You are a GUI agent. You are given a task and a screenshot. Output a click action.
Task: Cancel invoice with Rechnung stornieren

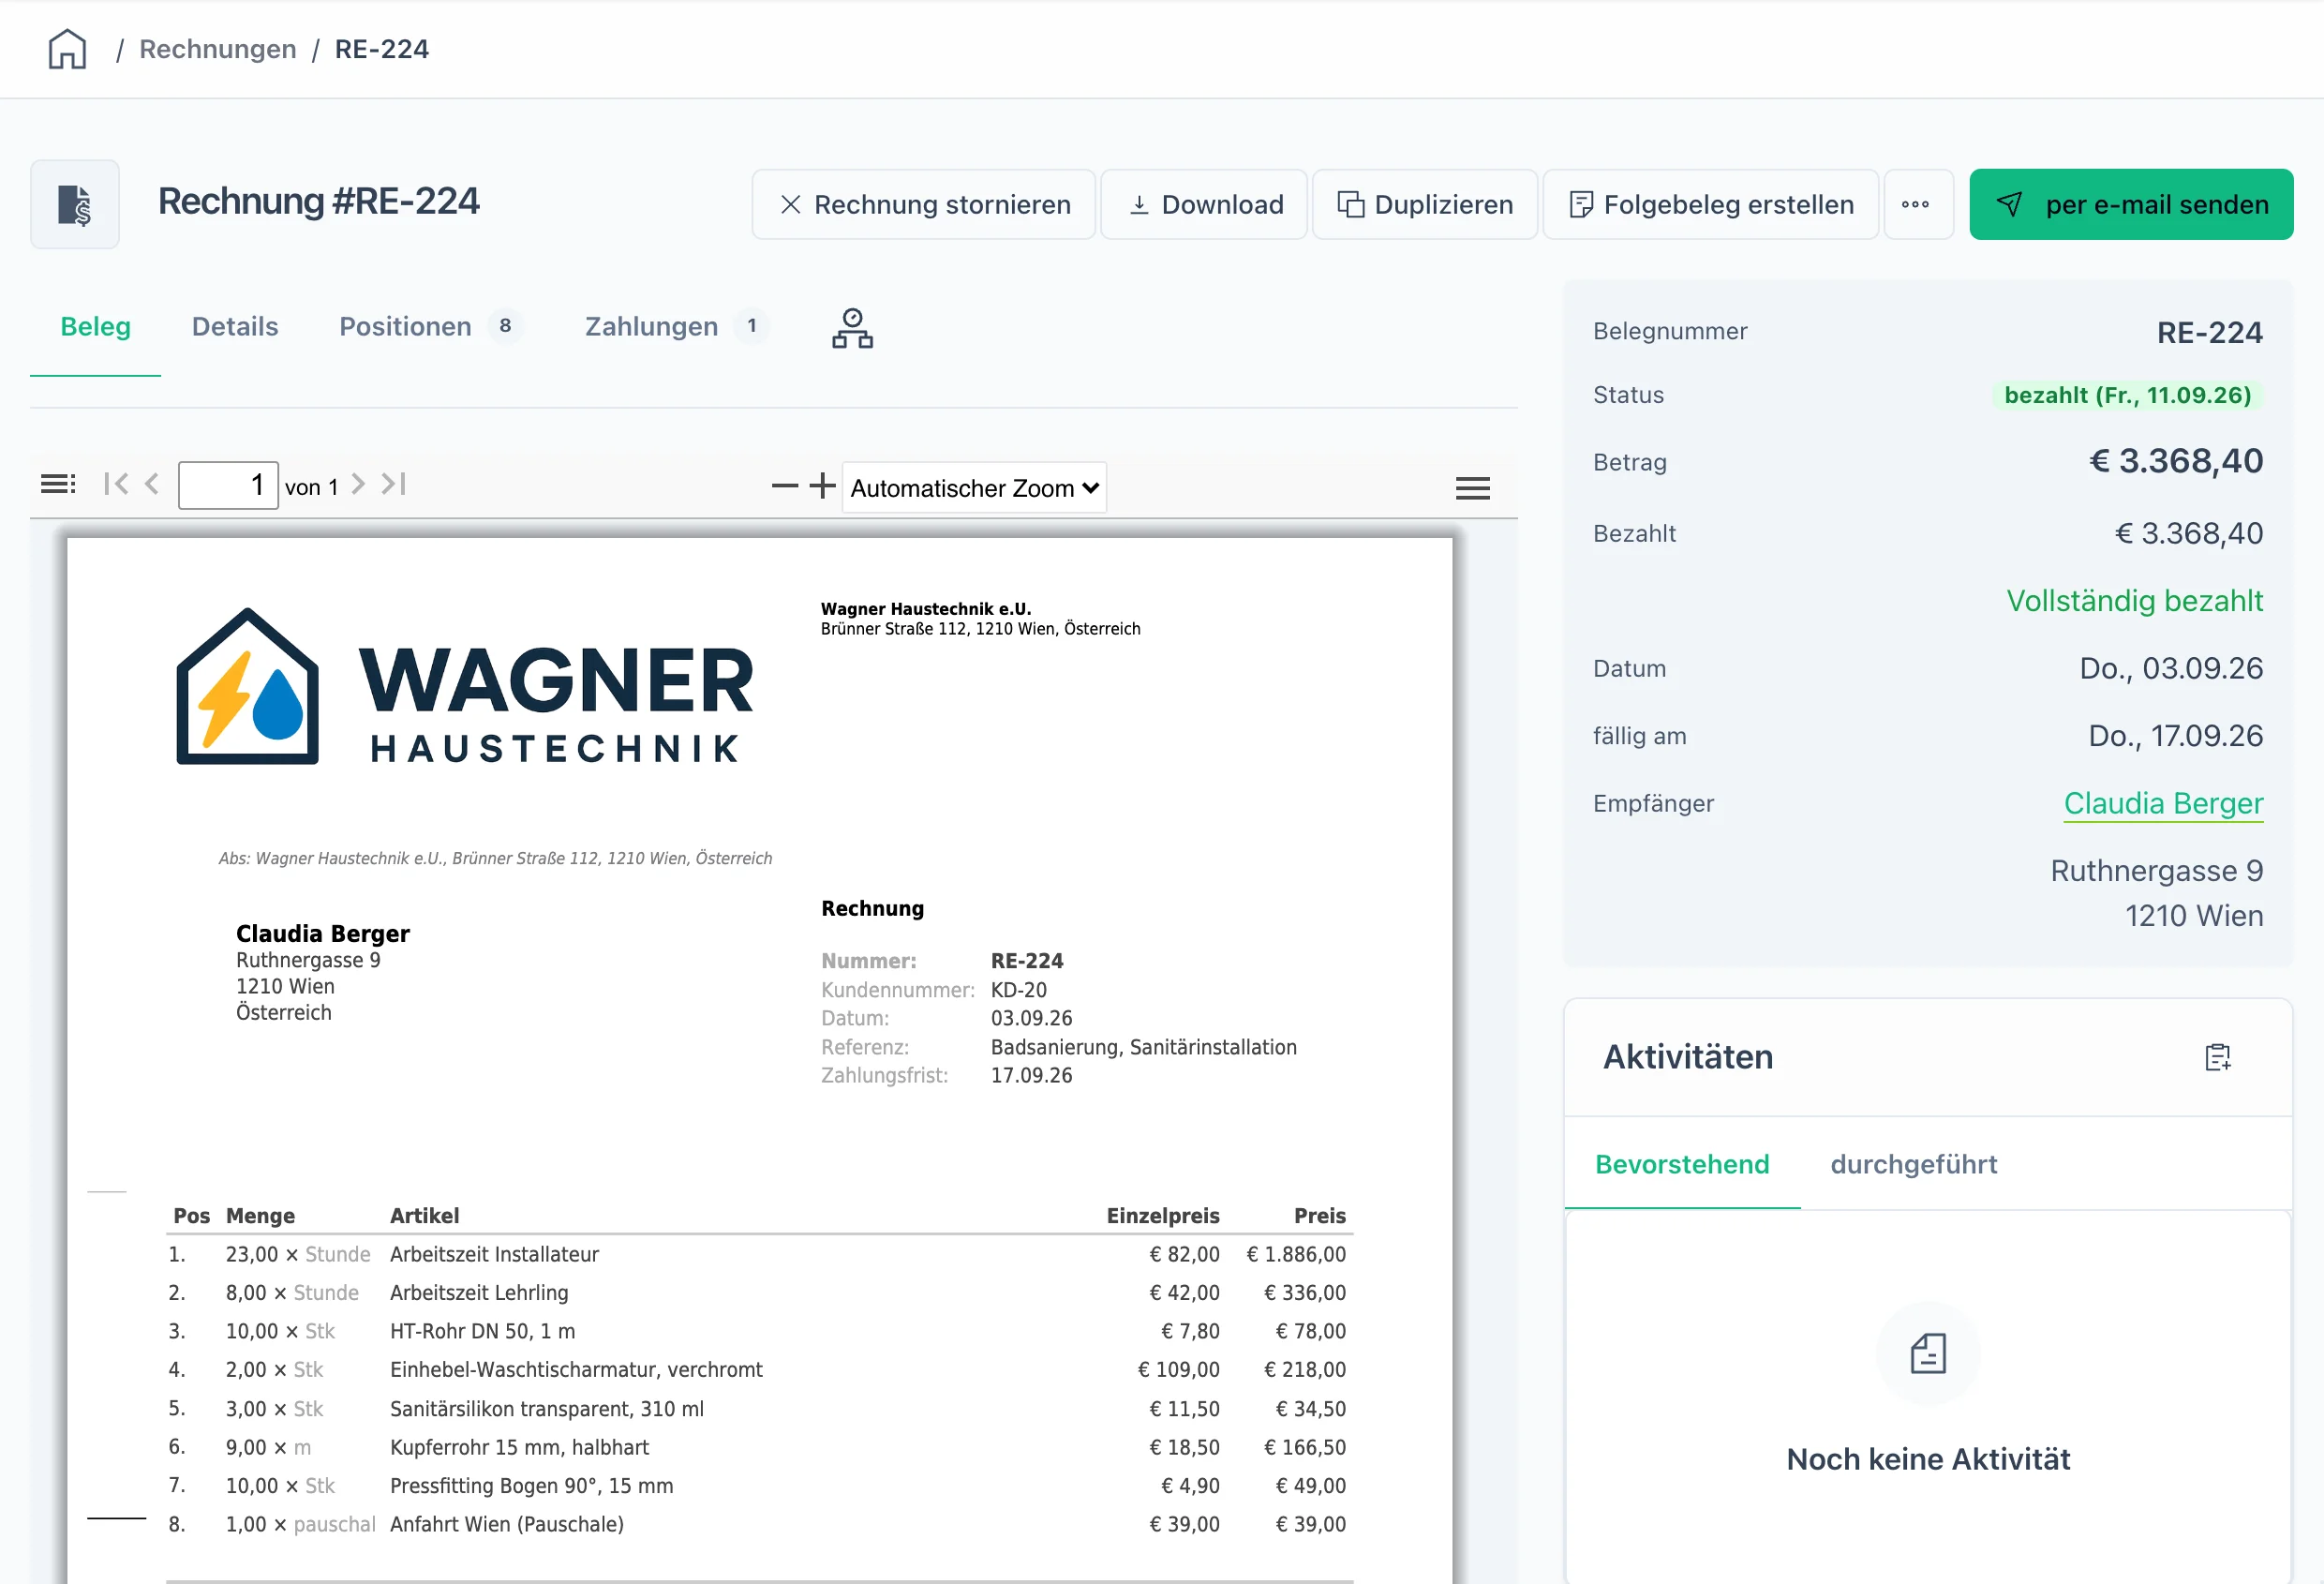[x=923, y=204]
